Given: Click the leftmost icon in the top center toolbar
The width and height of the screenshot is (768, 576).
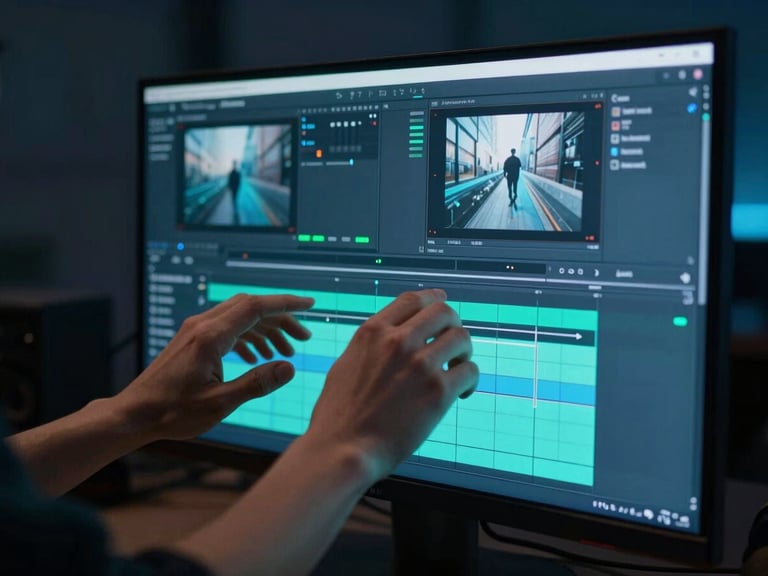Looking at the screenshot, I should (339, 95).
